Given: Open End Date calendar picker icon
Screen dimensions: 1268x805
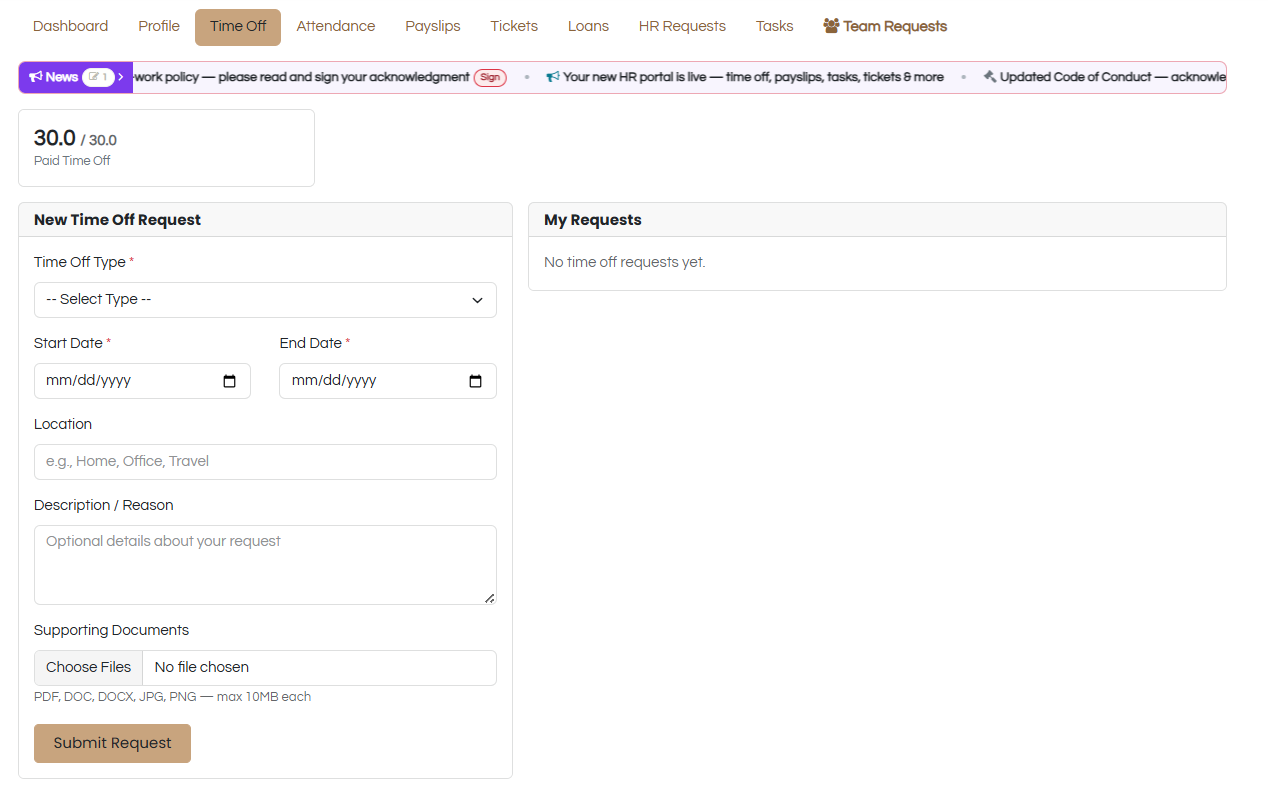Looking at the screenshot, I should [475, 381].
